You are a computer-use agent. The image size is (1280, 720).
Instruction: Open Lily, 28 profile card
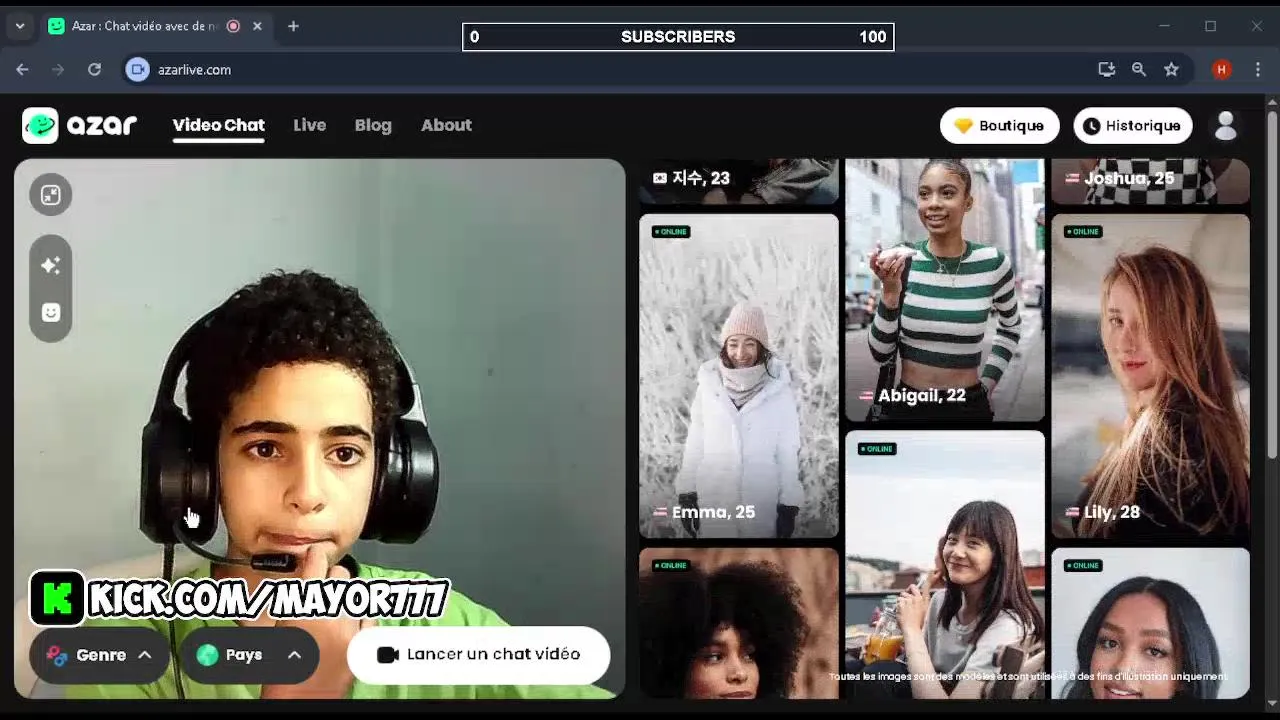point(1150,376)
